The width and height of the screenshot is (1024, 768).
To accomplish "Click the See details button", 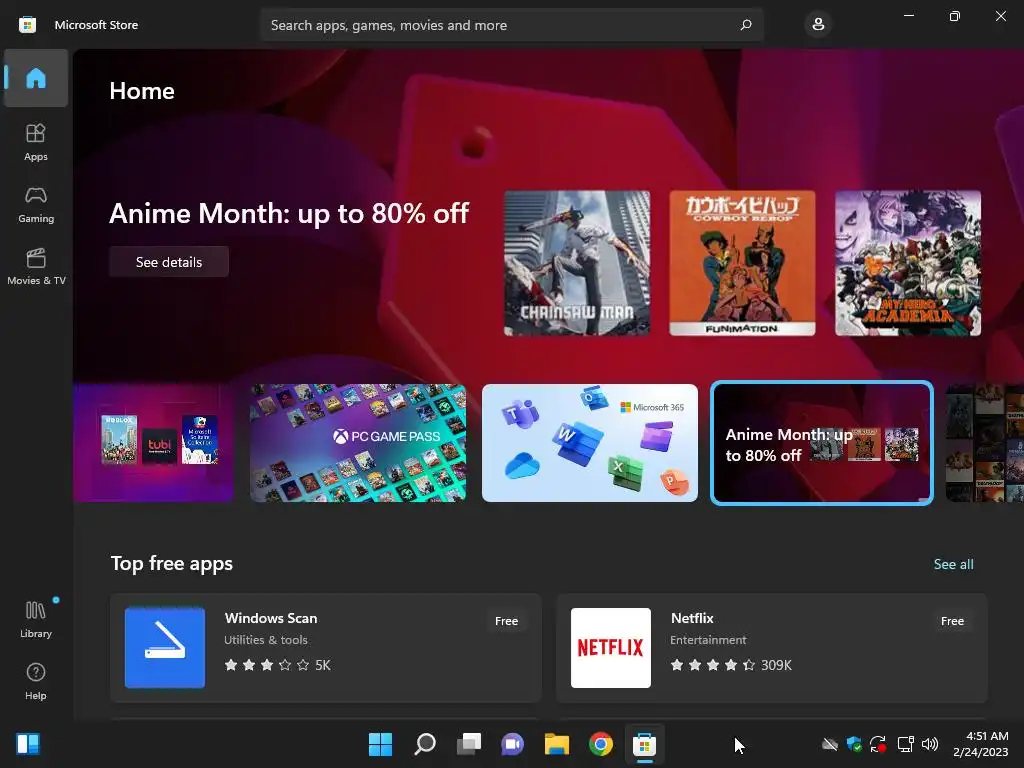I will coord(169,262).
